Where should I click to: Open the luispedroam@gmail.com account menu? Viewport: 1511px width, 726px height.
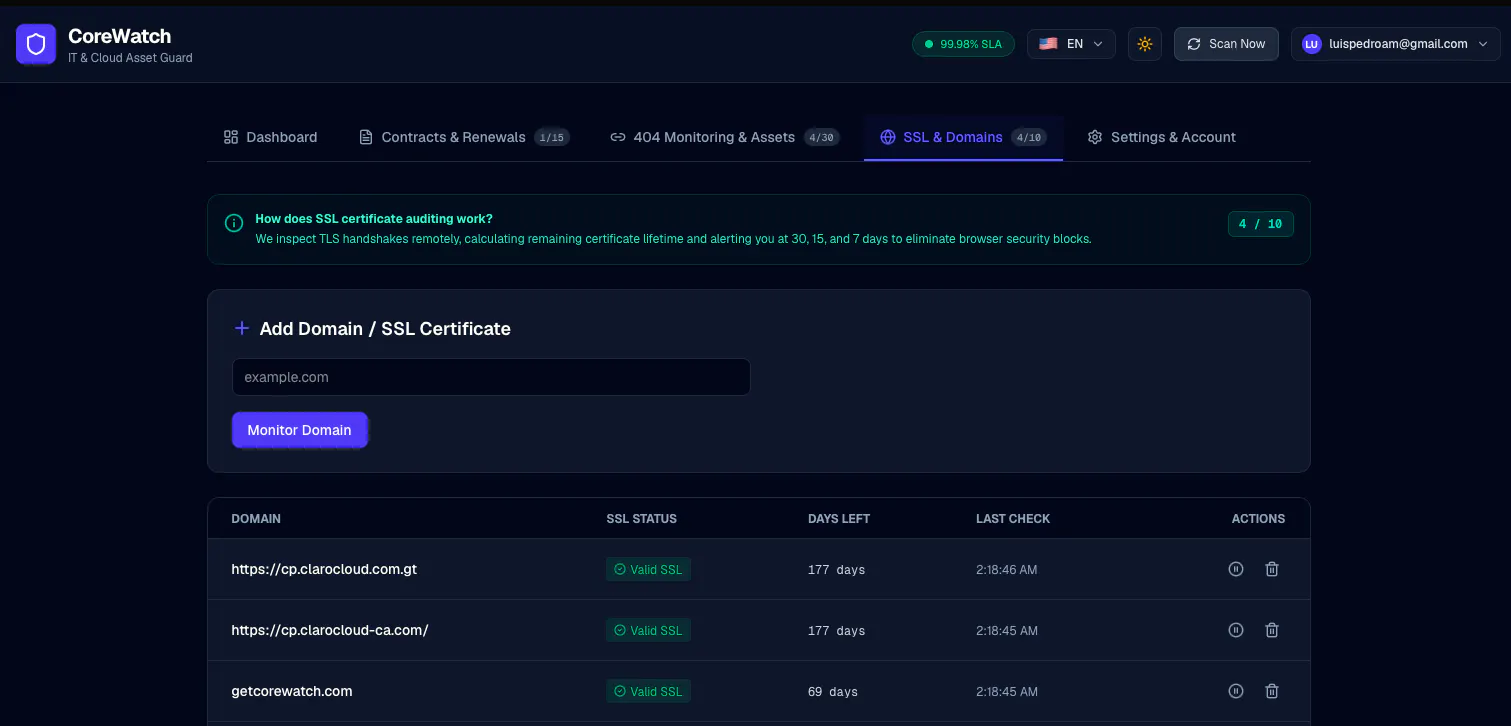pos(1396,44)
